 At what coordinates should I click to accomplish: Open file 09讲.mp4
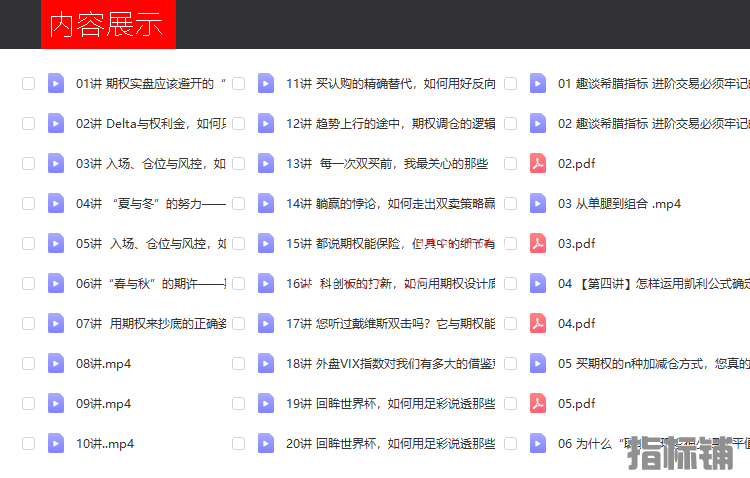[103, 404]
